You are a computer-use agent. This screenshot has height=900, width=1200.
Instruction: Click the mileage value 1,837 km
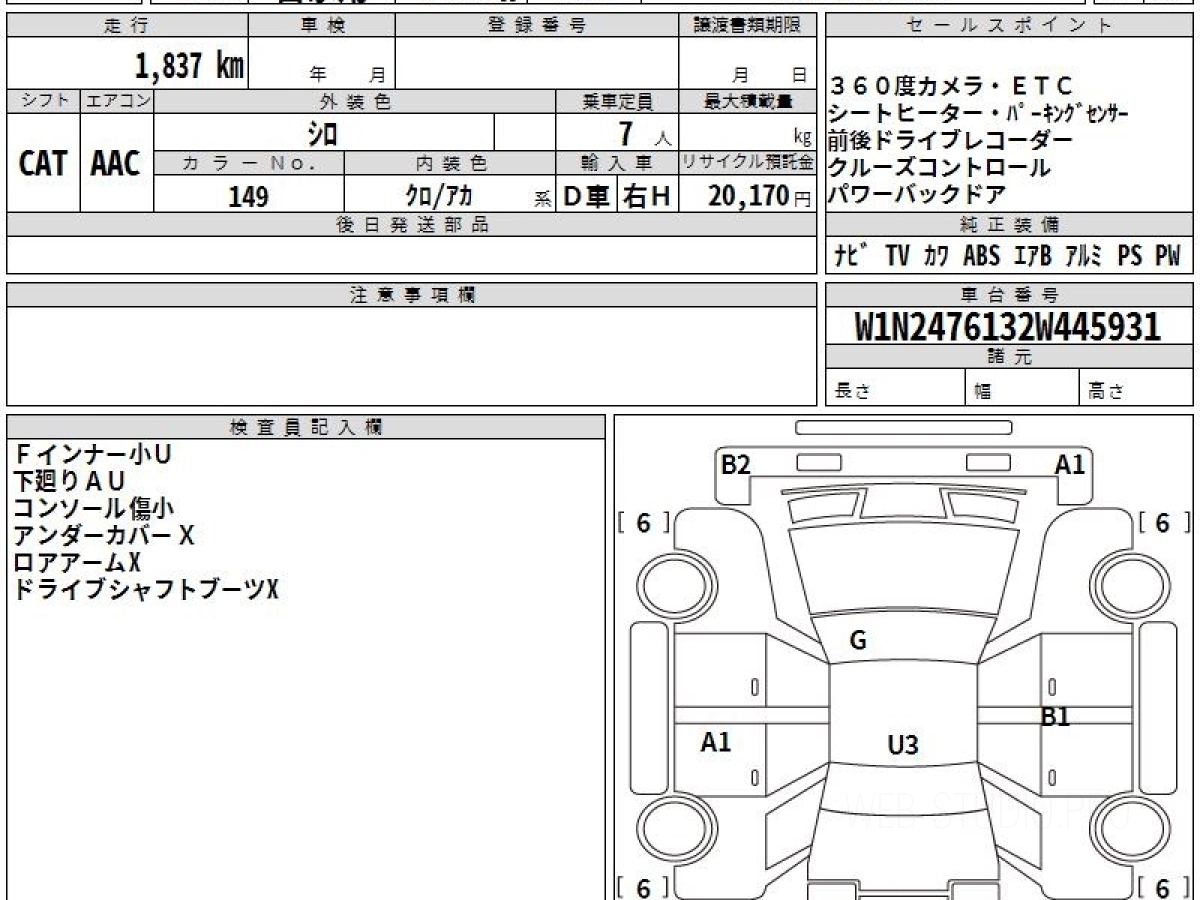pyautogui.click(x=189, y=65)
